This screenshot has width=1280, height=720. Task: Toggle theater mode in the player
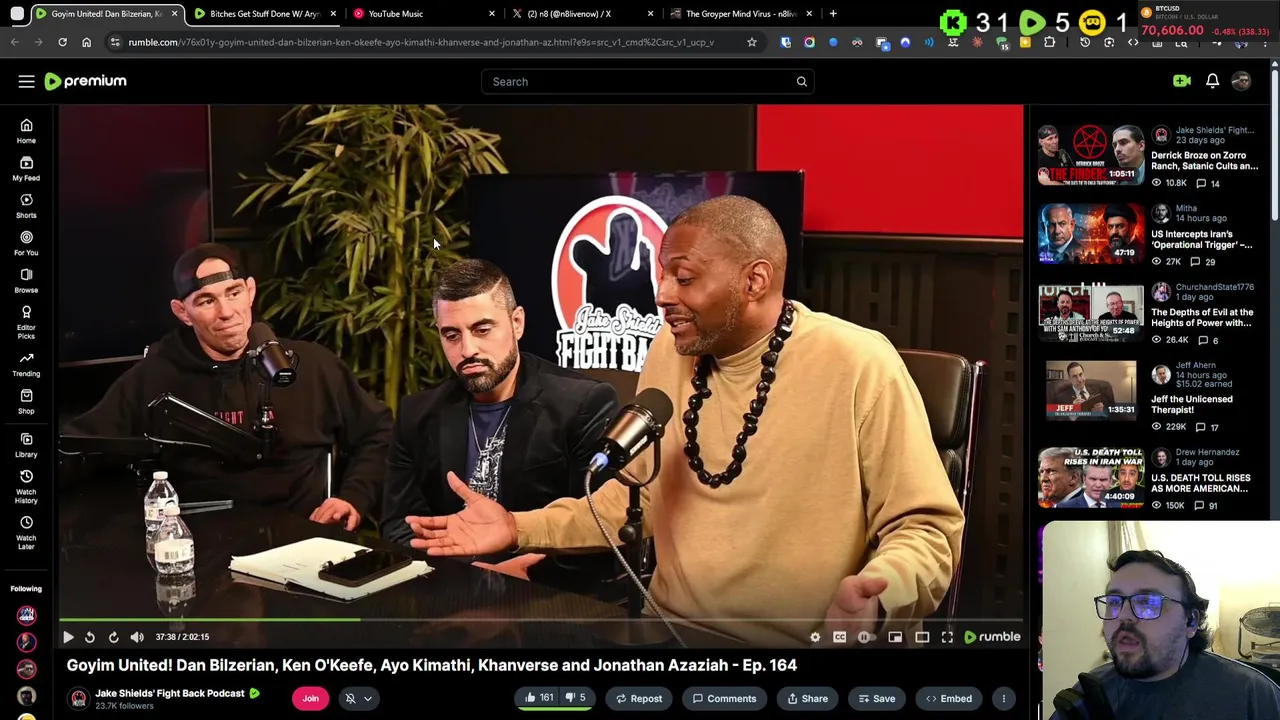click(922, 637)
